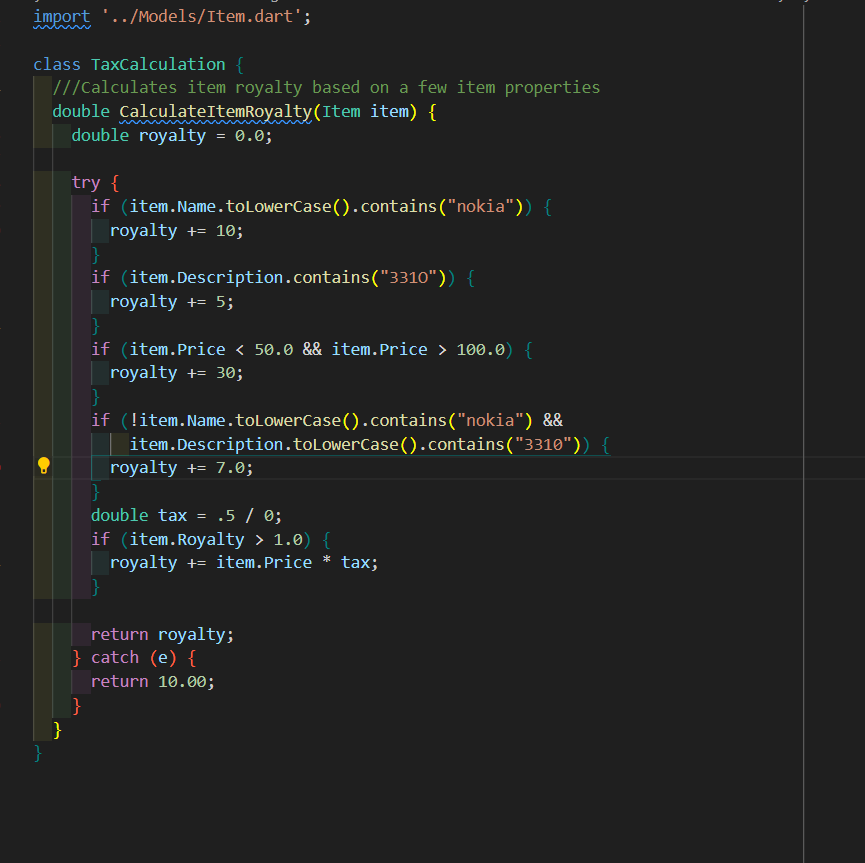
Task: Click the && operator in the nokia condition
Action: 552,420
